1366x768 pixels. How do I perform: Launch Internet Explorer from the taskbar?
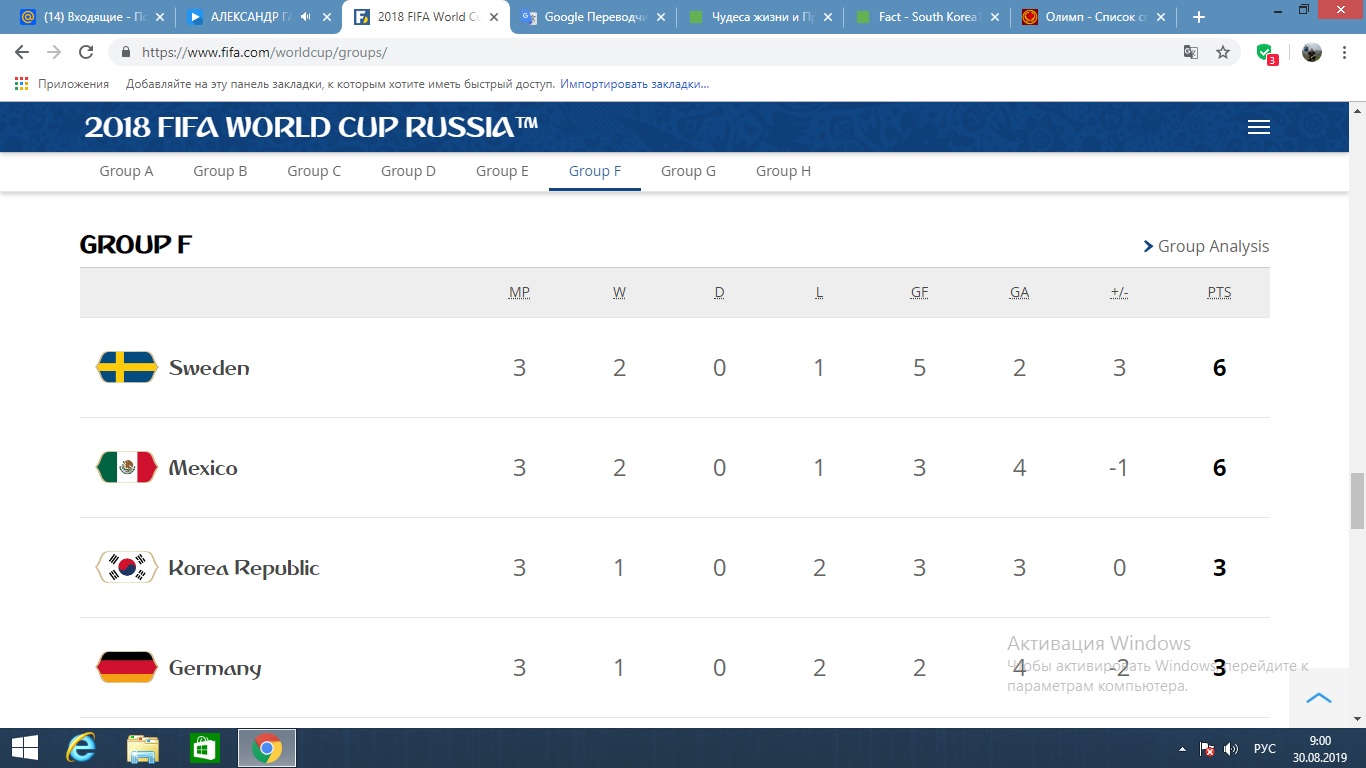click(80, 748)
